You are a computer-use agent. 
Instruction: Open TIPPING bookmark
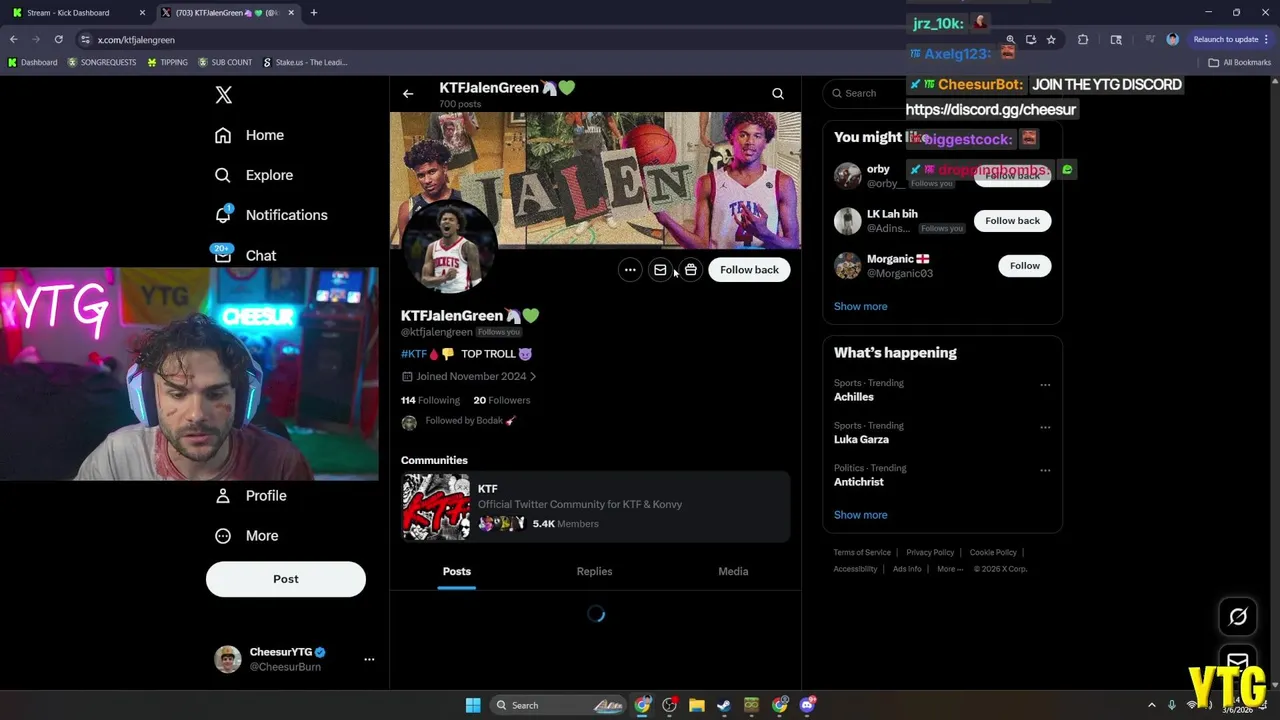coord(167,63)
